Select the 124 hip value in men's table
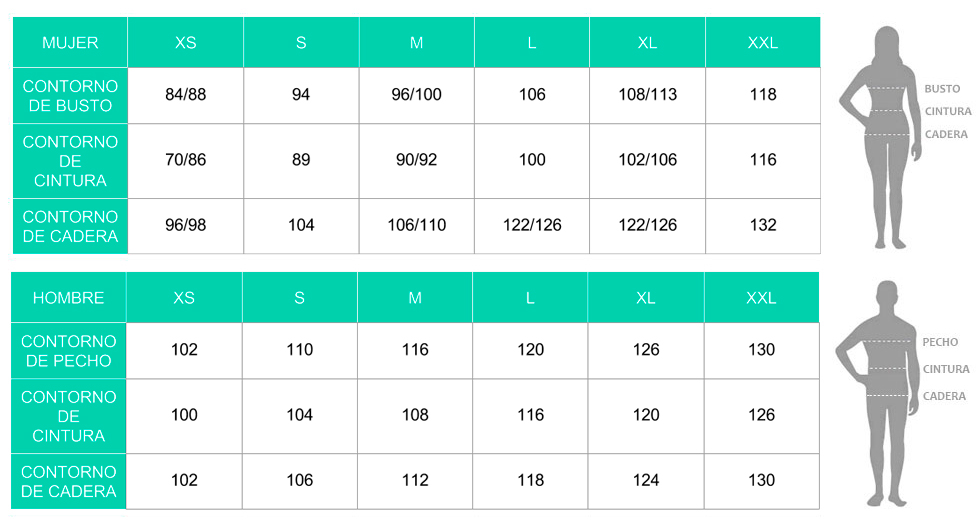The height and width of the screenshot is (525, 980). (646, 480)
